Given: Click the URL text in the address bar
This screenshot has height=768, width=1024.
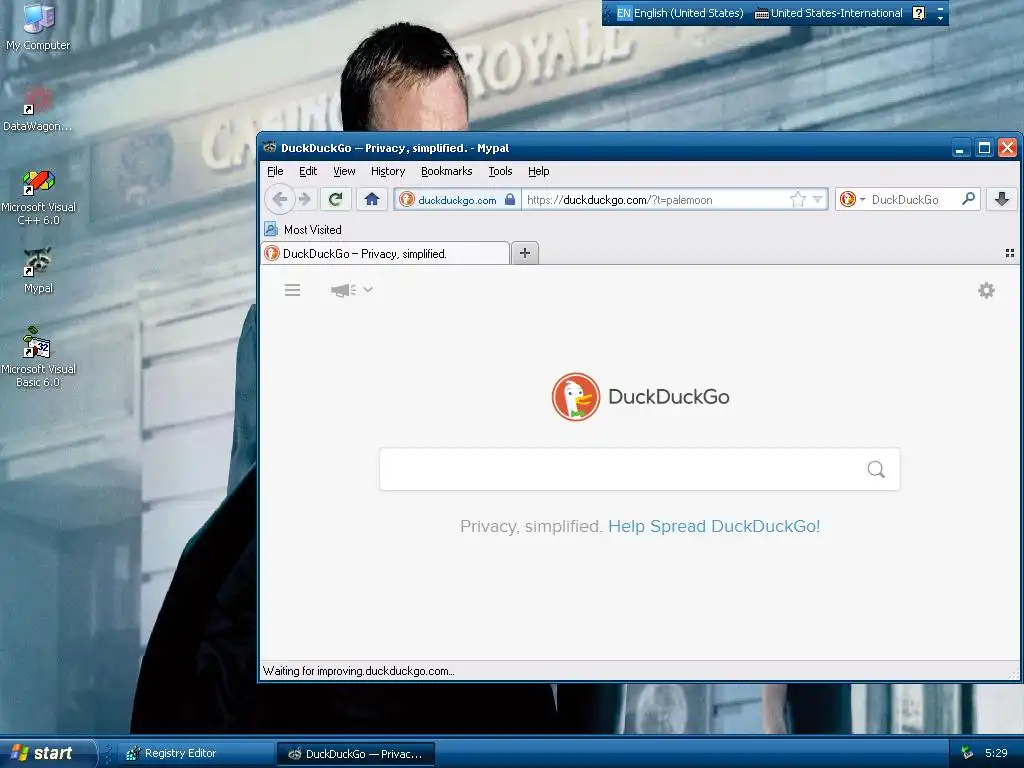Looking at the screenshot, I should tap(620, 200).
